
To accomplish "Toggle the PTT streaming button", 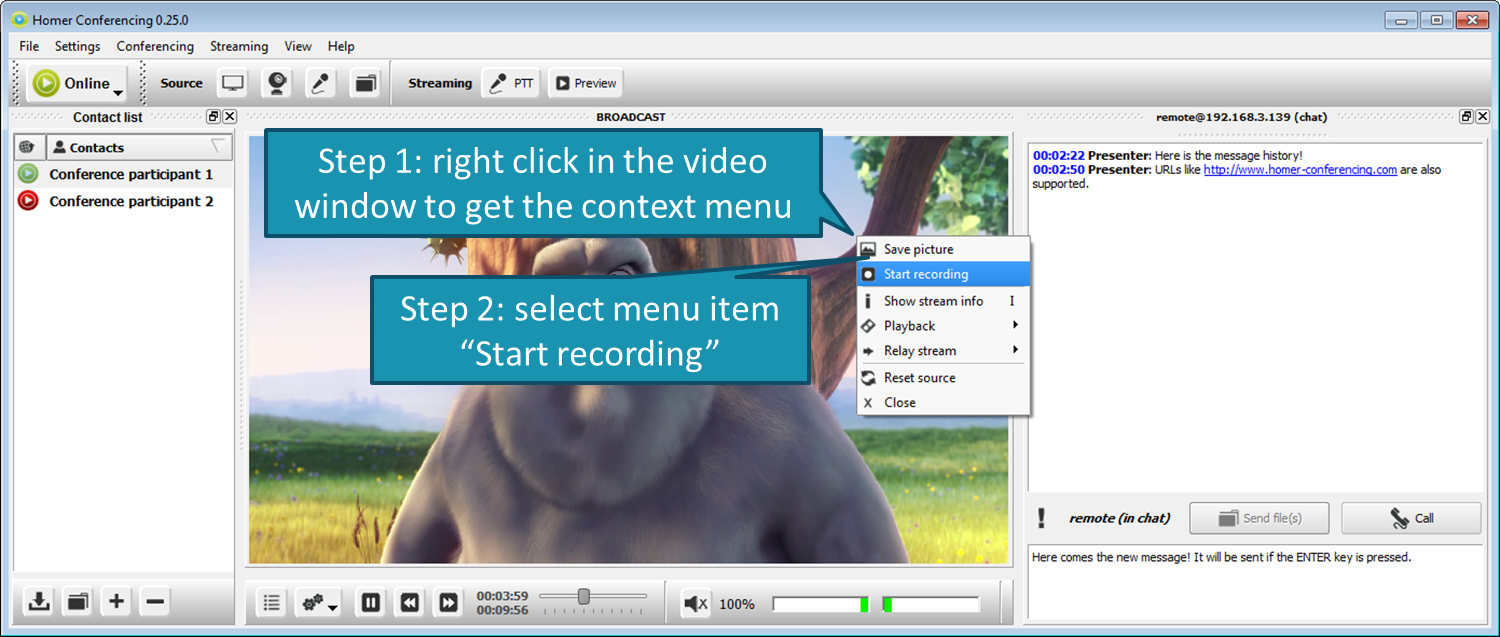I will (511, 84).
